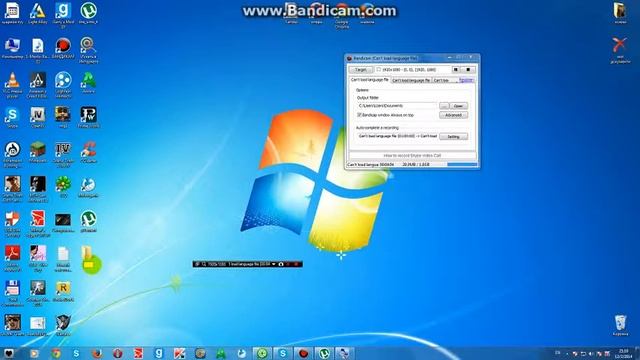Select the Total Commander desktop shortcut

tap(12, 293)
